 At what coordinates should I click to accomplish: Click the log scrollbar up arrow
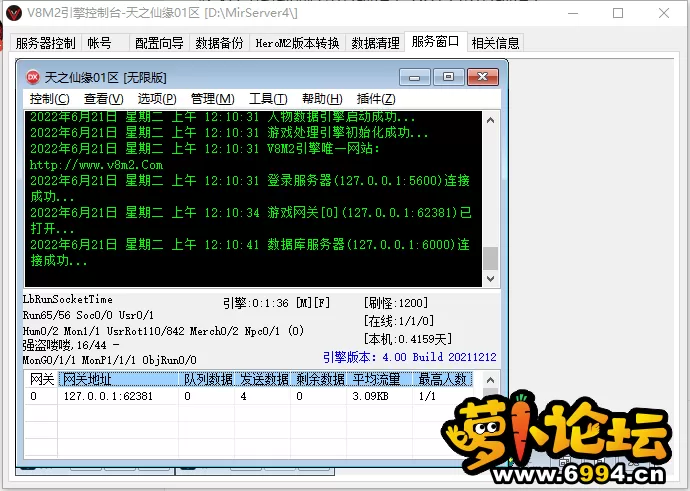pos(491,120)
